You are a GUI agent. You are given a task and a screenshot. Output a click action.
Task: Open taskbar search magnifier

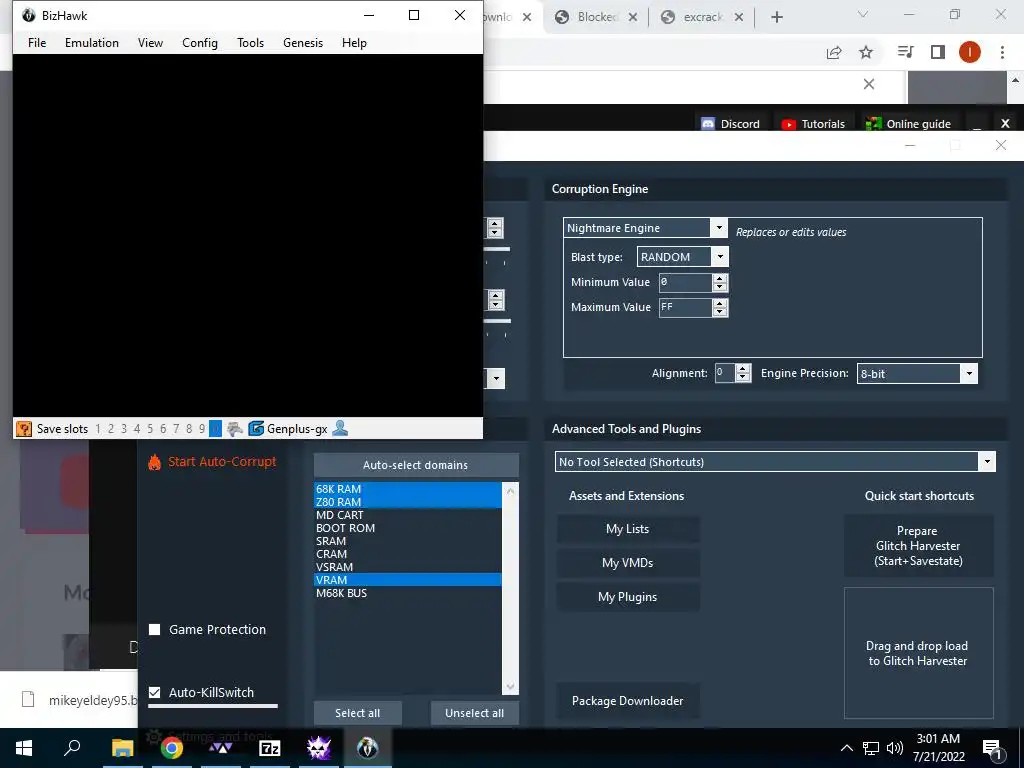coord(72,748)
